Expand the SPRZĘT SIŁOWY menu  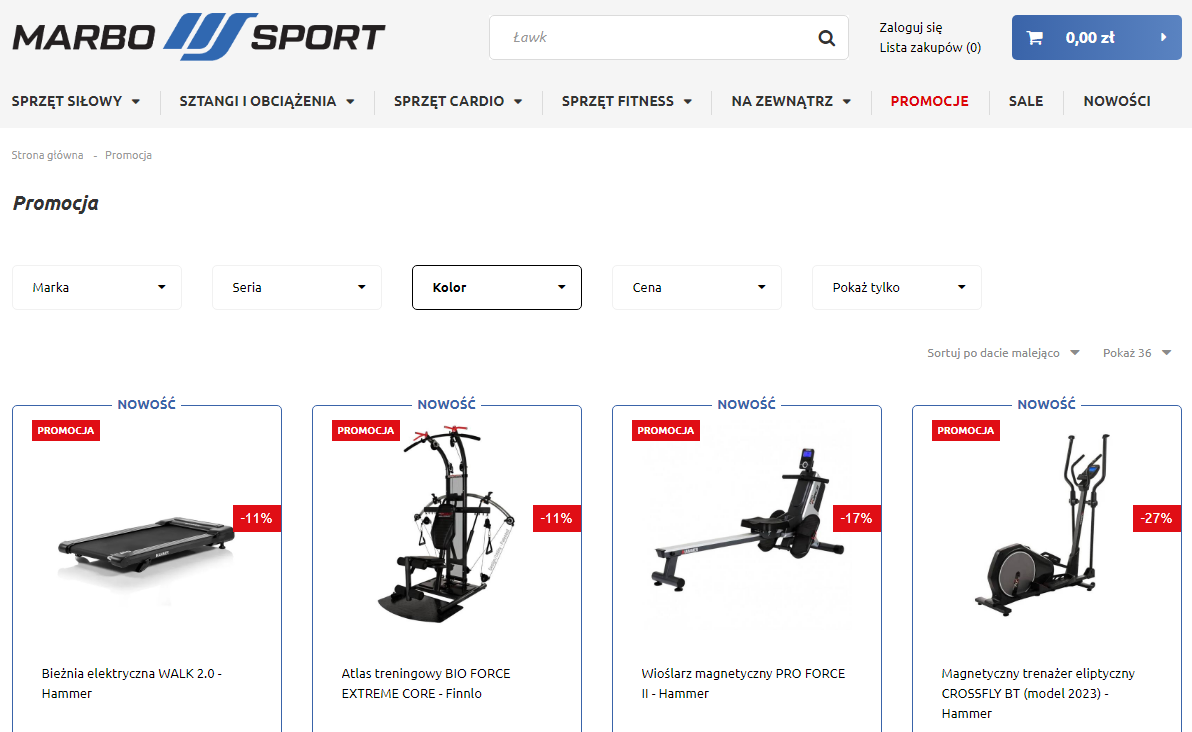tap(76, 101)
